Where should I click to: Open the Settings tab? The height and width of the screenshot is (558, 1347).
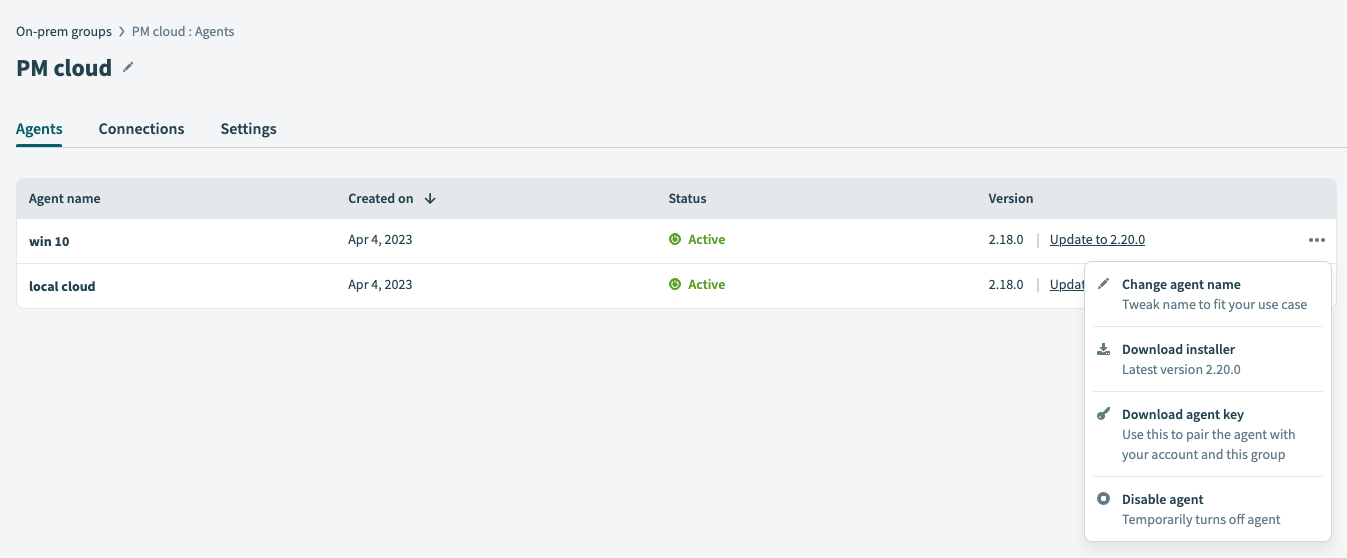tap(248, 129)
